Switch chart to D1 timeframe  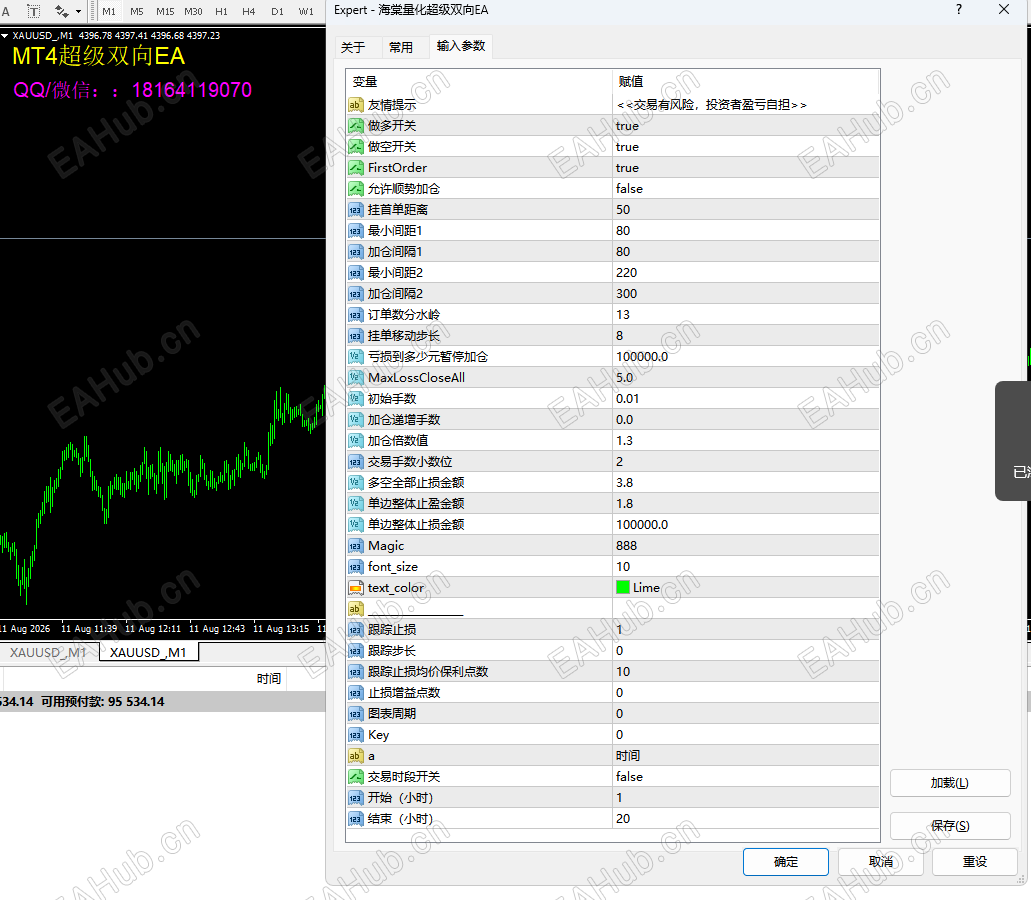[277, 11]
